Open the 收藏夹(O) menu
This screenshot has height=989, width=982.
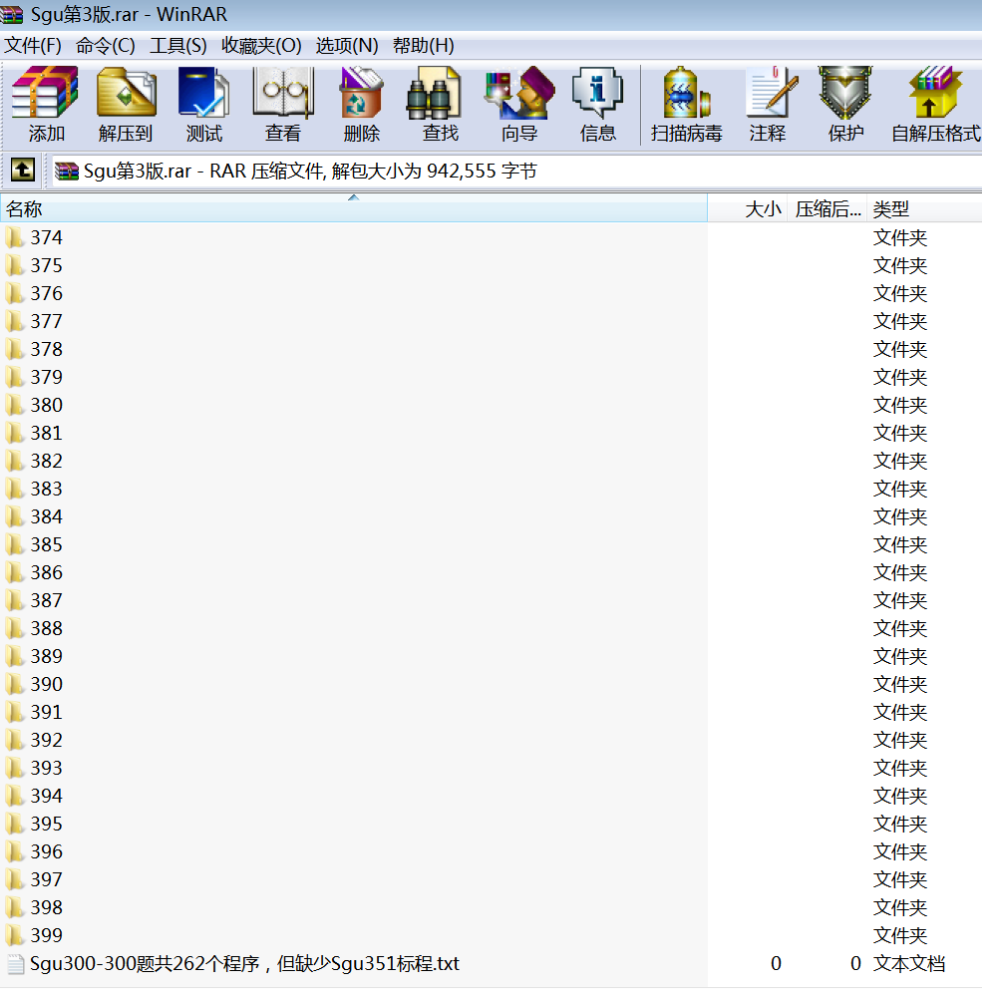(261, 45)
